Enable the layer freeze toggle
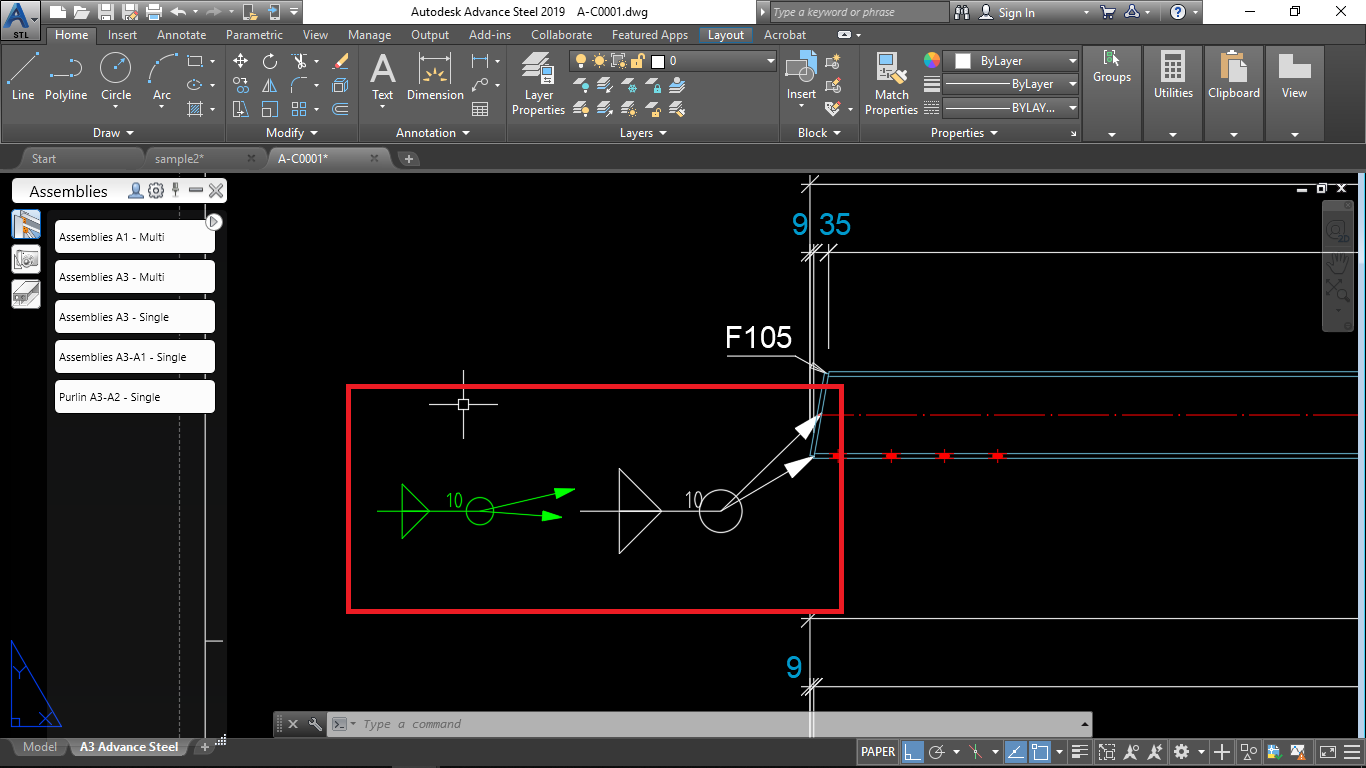This screenshot has width=1366, height=768. (x=629, y=86)
